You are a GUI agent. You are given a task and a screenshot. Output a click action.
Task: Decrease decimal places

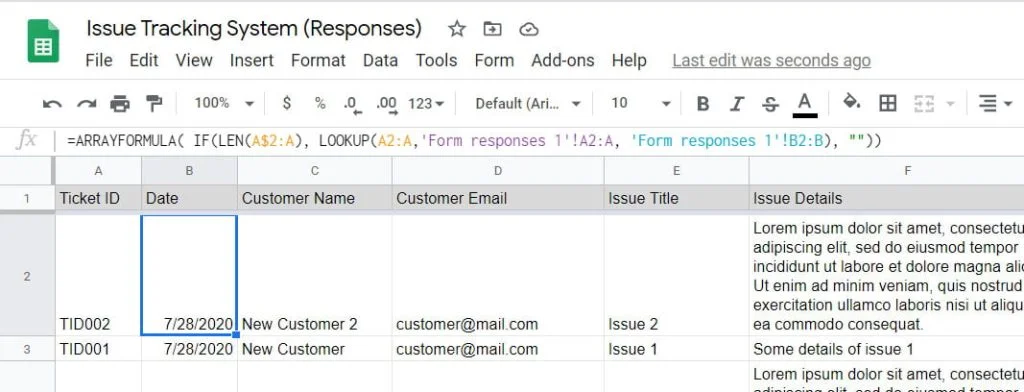tap(352, 104)
